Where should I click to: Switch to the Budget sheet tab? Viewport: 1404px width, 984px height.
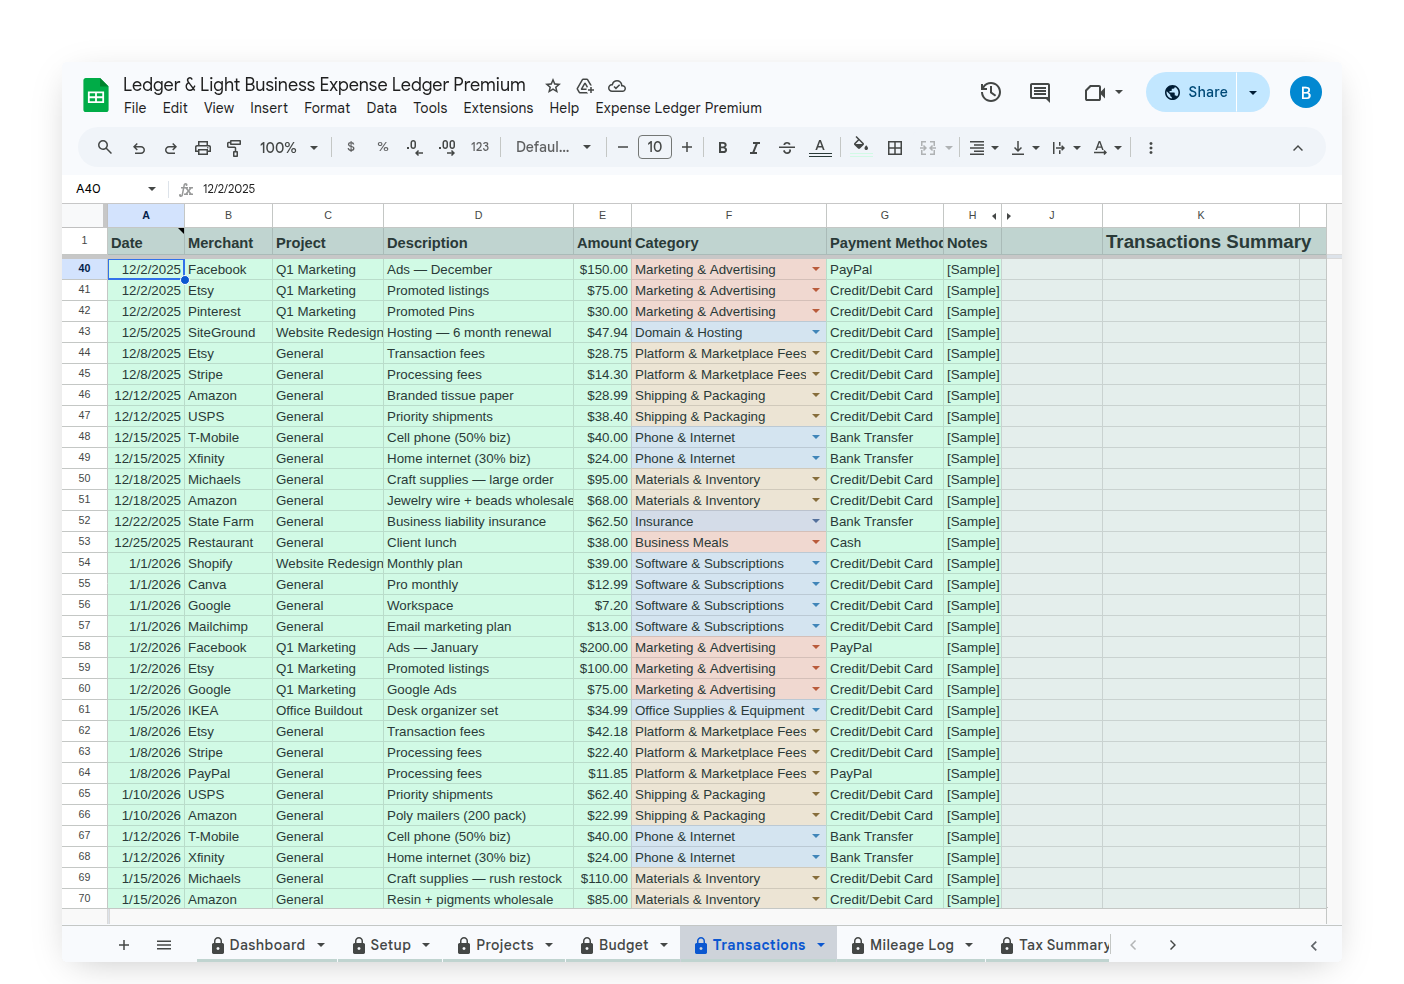click(x=624, y=945)
